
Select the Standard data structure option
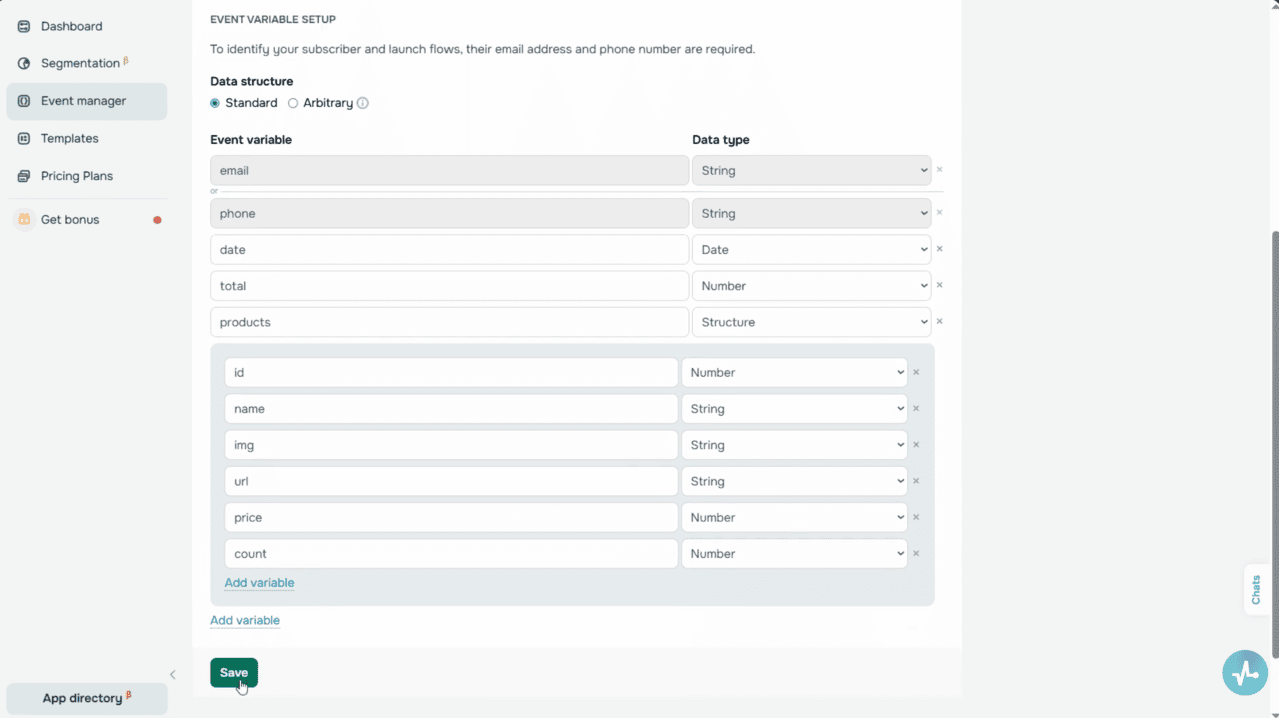click(x=215, y=103)
